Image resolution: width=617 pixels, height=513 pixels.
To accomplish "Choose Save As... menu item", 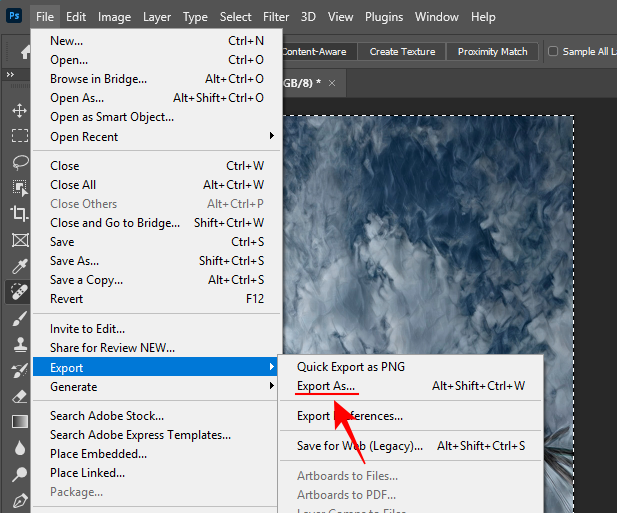I will click(x=157, y=261).
